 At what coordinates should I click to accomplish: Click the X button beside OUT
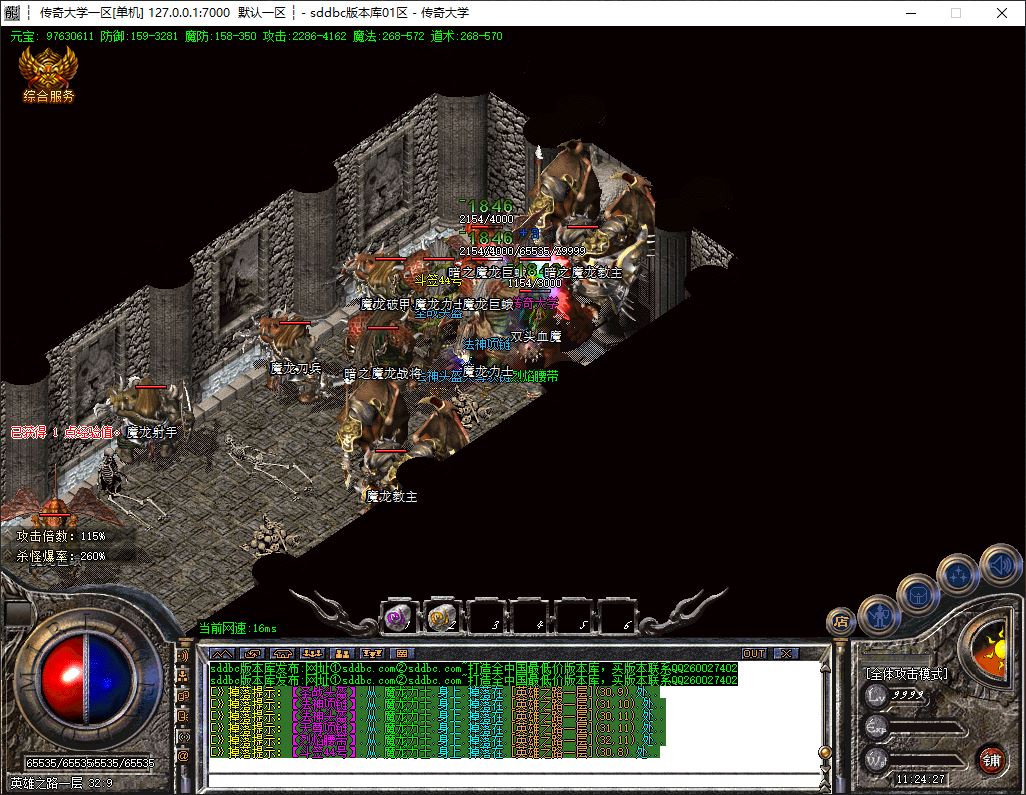point(786,653)
